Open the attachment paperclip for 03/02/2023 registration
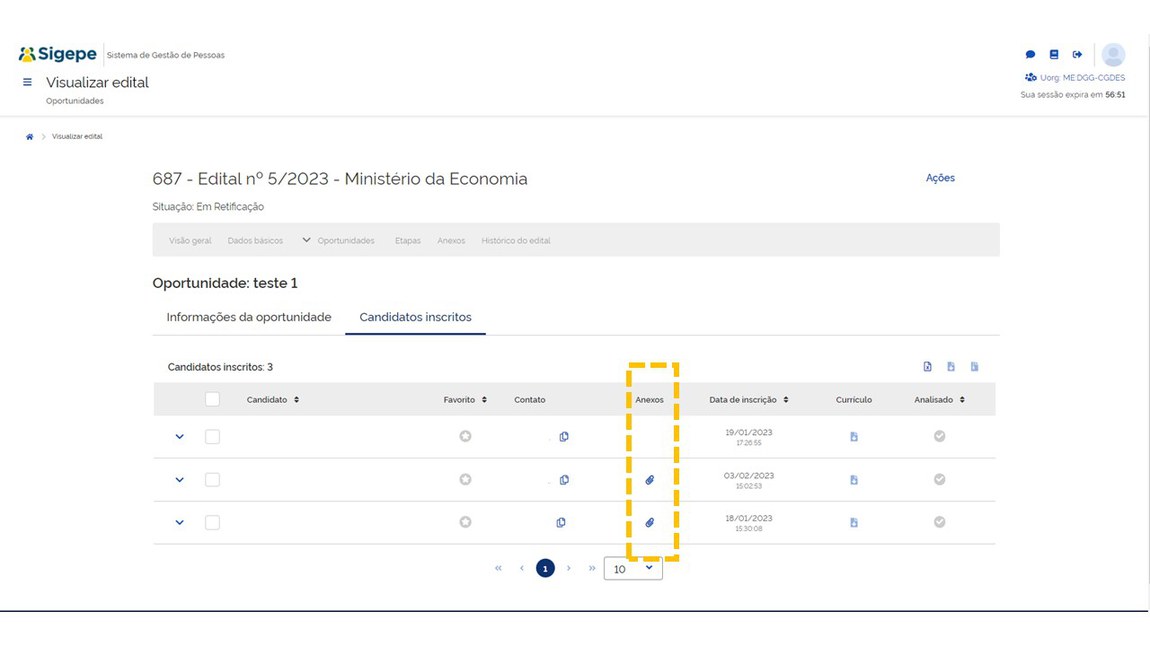1150x646 pixels. 649,480
